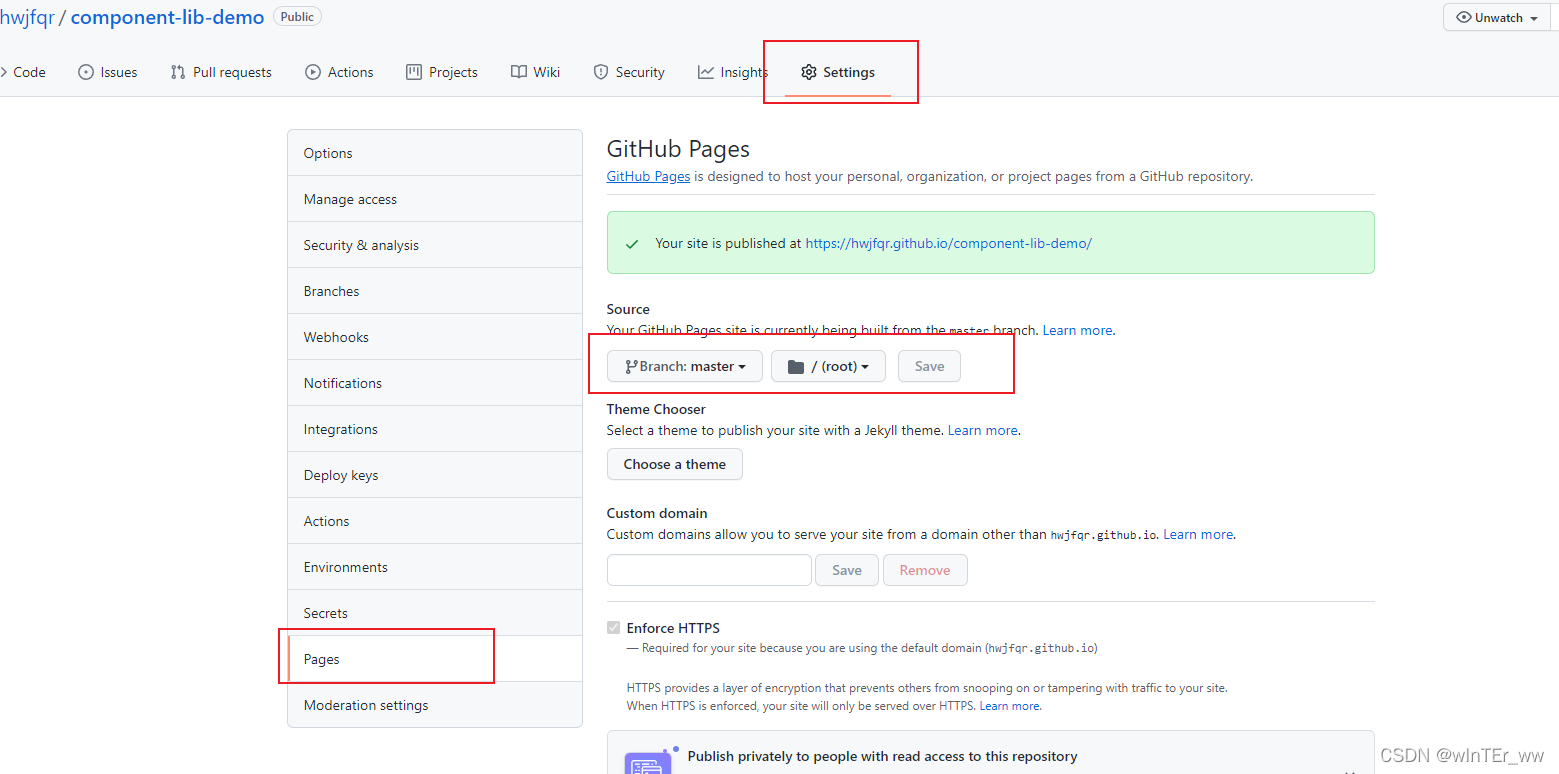Go to Pull requests tab
Screen dimensions: 1559x774
point(221,72)
